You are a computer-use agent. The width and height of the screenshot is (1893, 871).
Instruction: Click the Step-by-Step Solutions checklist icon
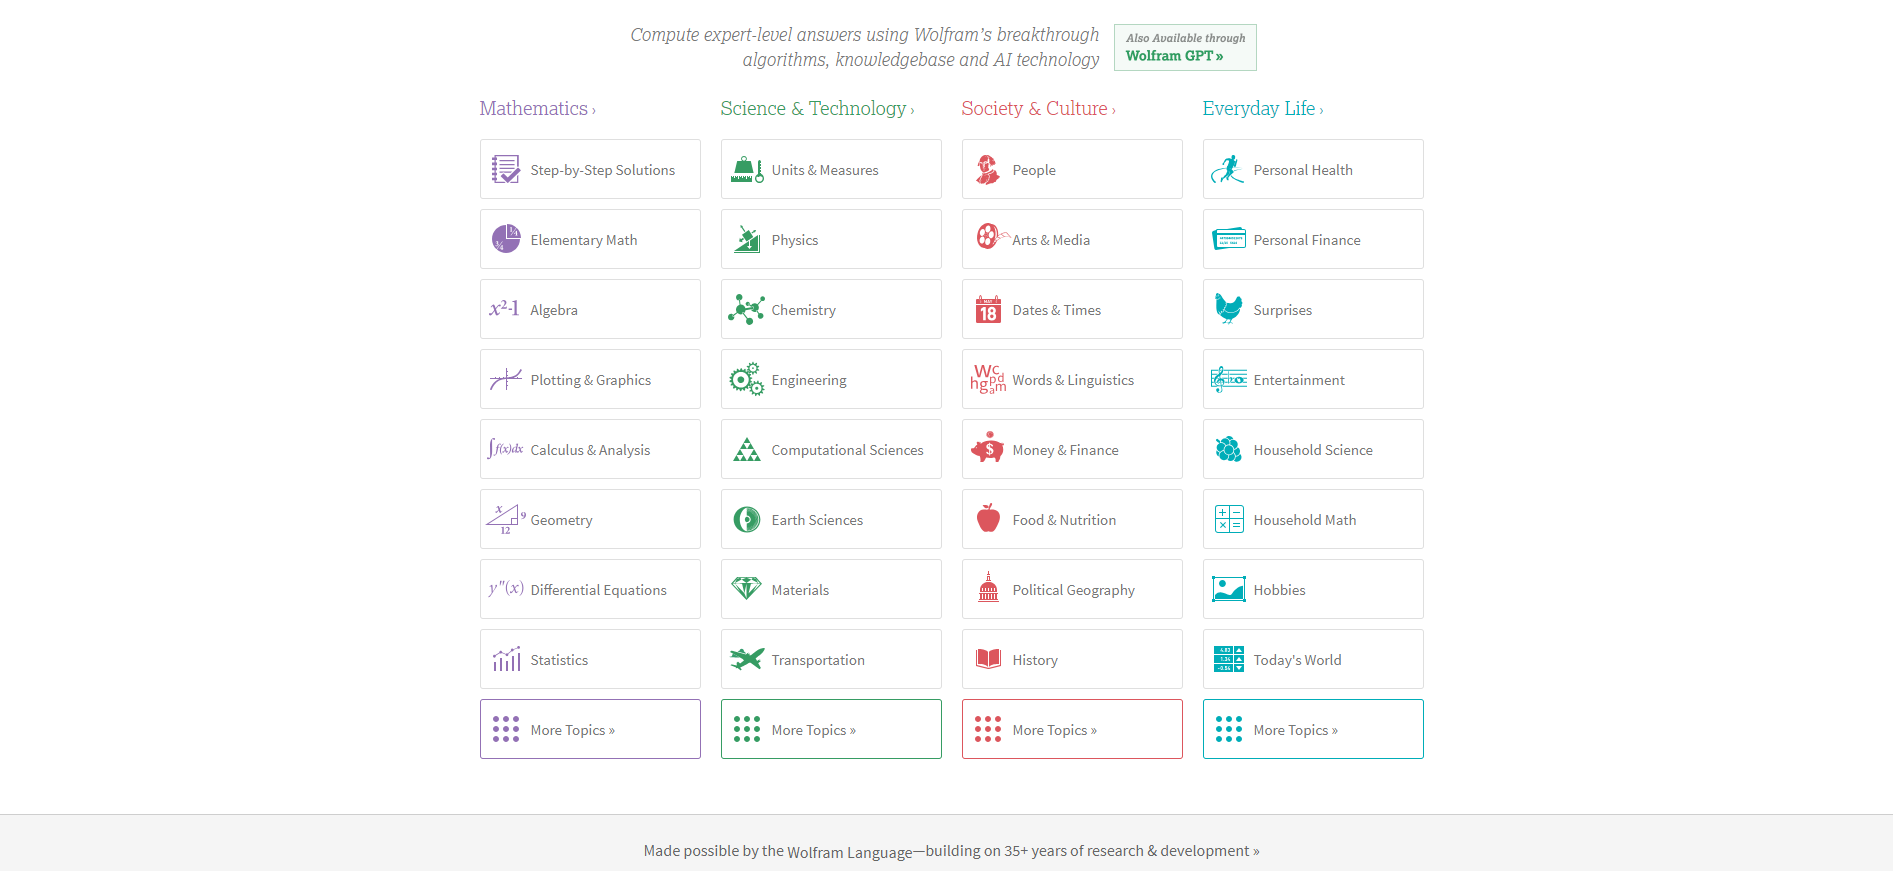[x=506, y=170]
